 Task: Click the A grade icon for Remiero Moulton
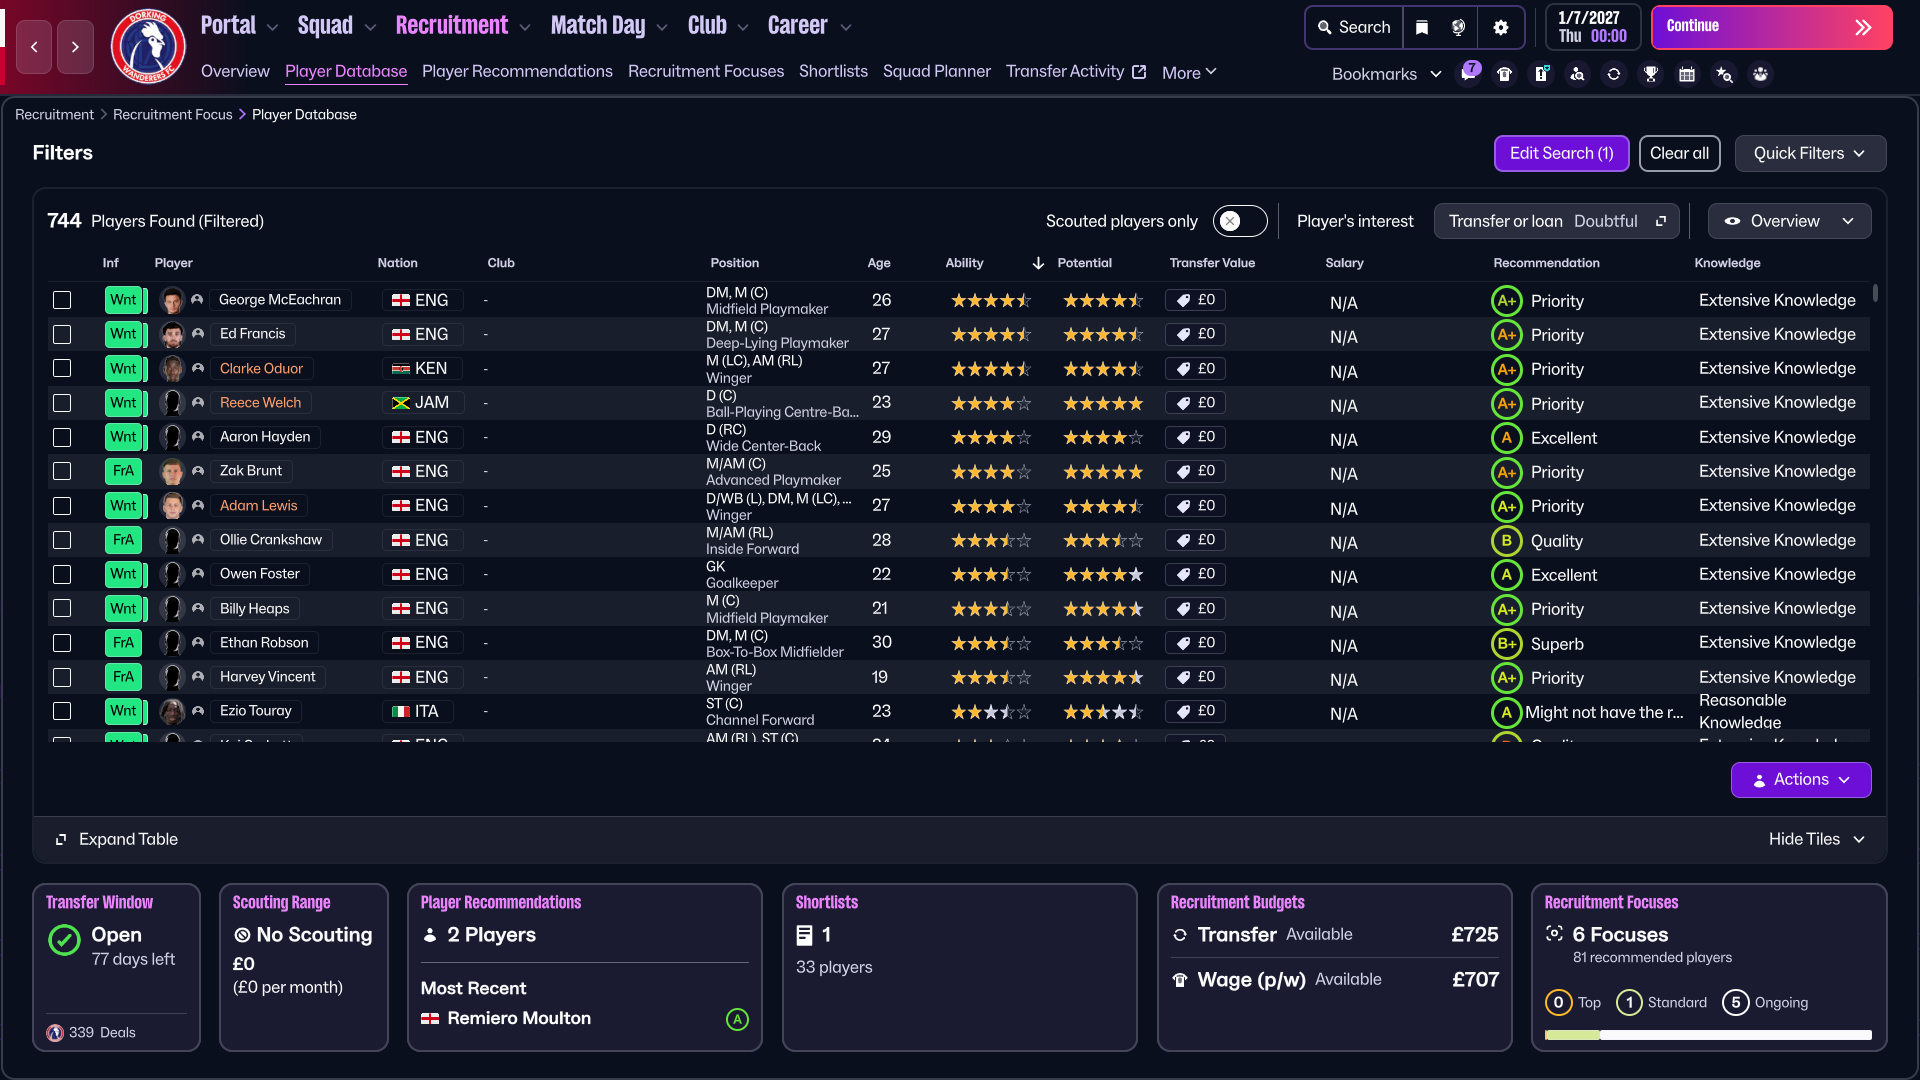737,1019
